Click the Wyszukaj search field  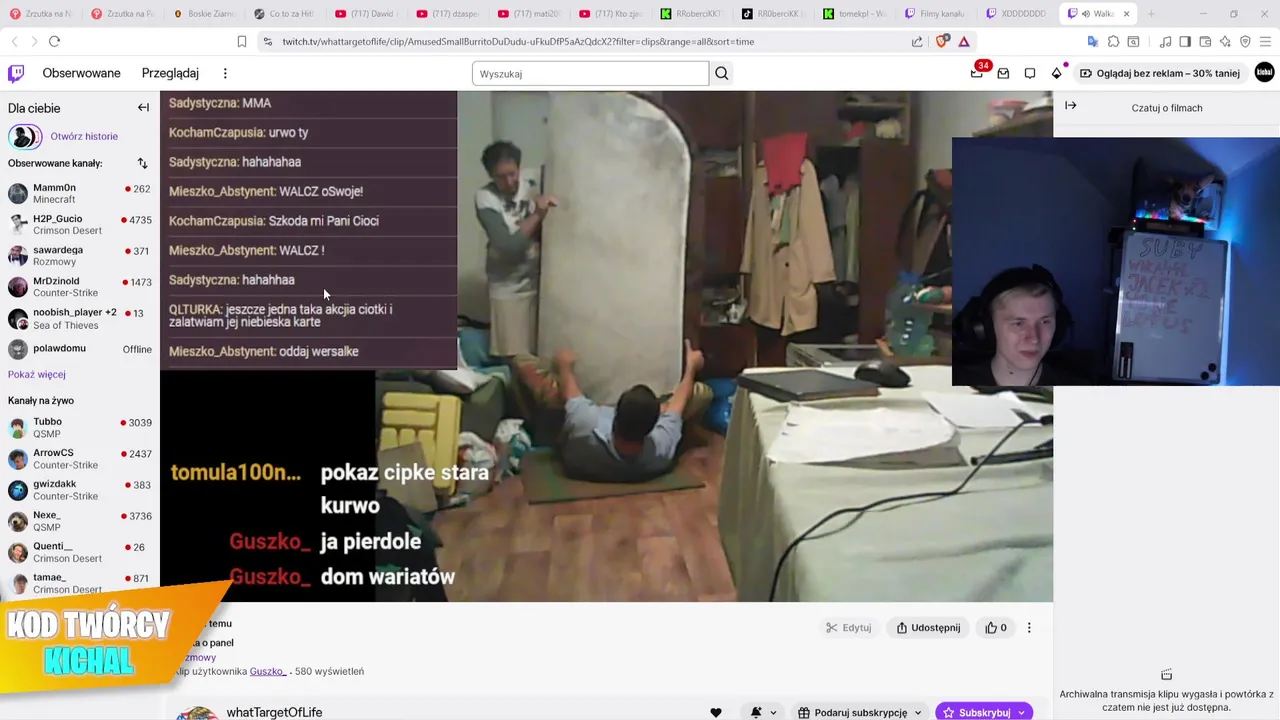(590, 73)
